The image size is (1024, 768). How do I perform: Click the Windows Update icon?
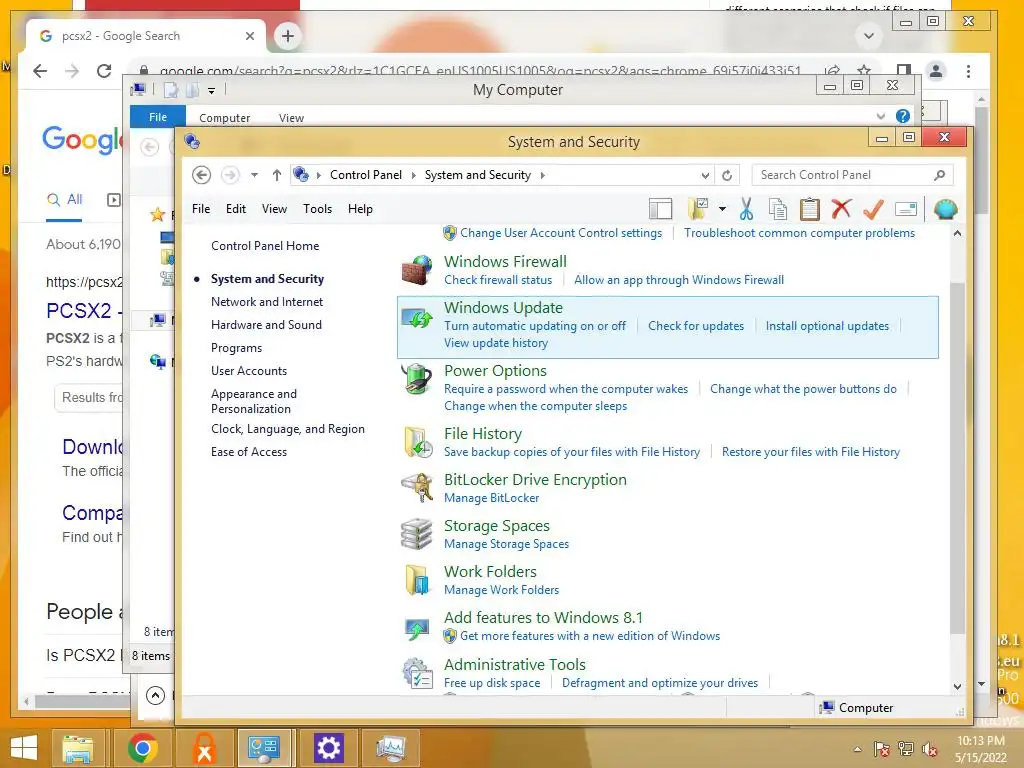point(417,317)
